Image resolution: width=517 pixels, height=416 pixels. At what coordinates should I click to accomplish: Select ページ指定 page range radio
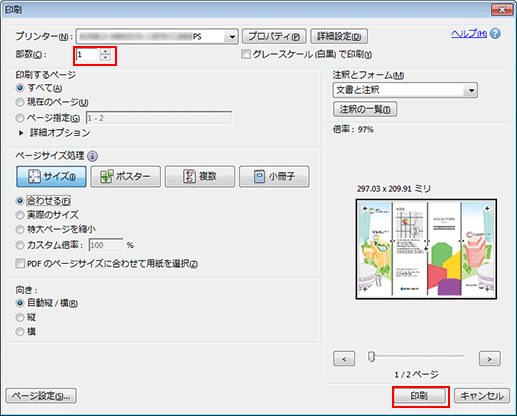[20, 118]
